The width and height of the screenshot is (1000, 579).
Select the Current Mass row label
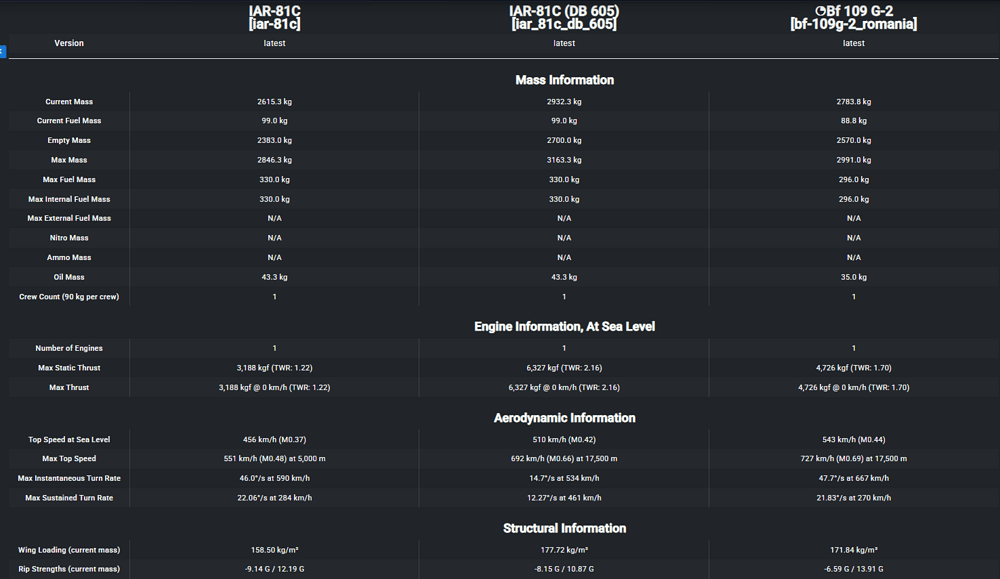[x=69, y=102]
